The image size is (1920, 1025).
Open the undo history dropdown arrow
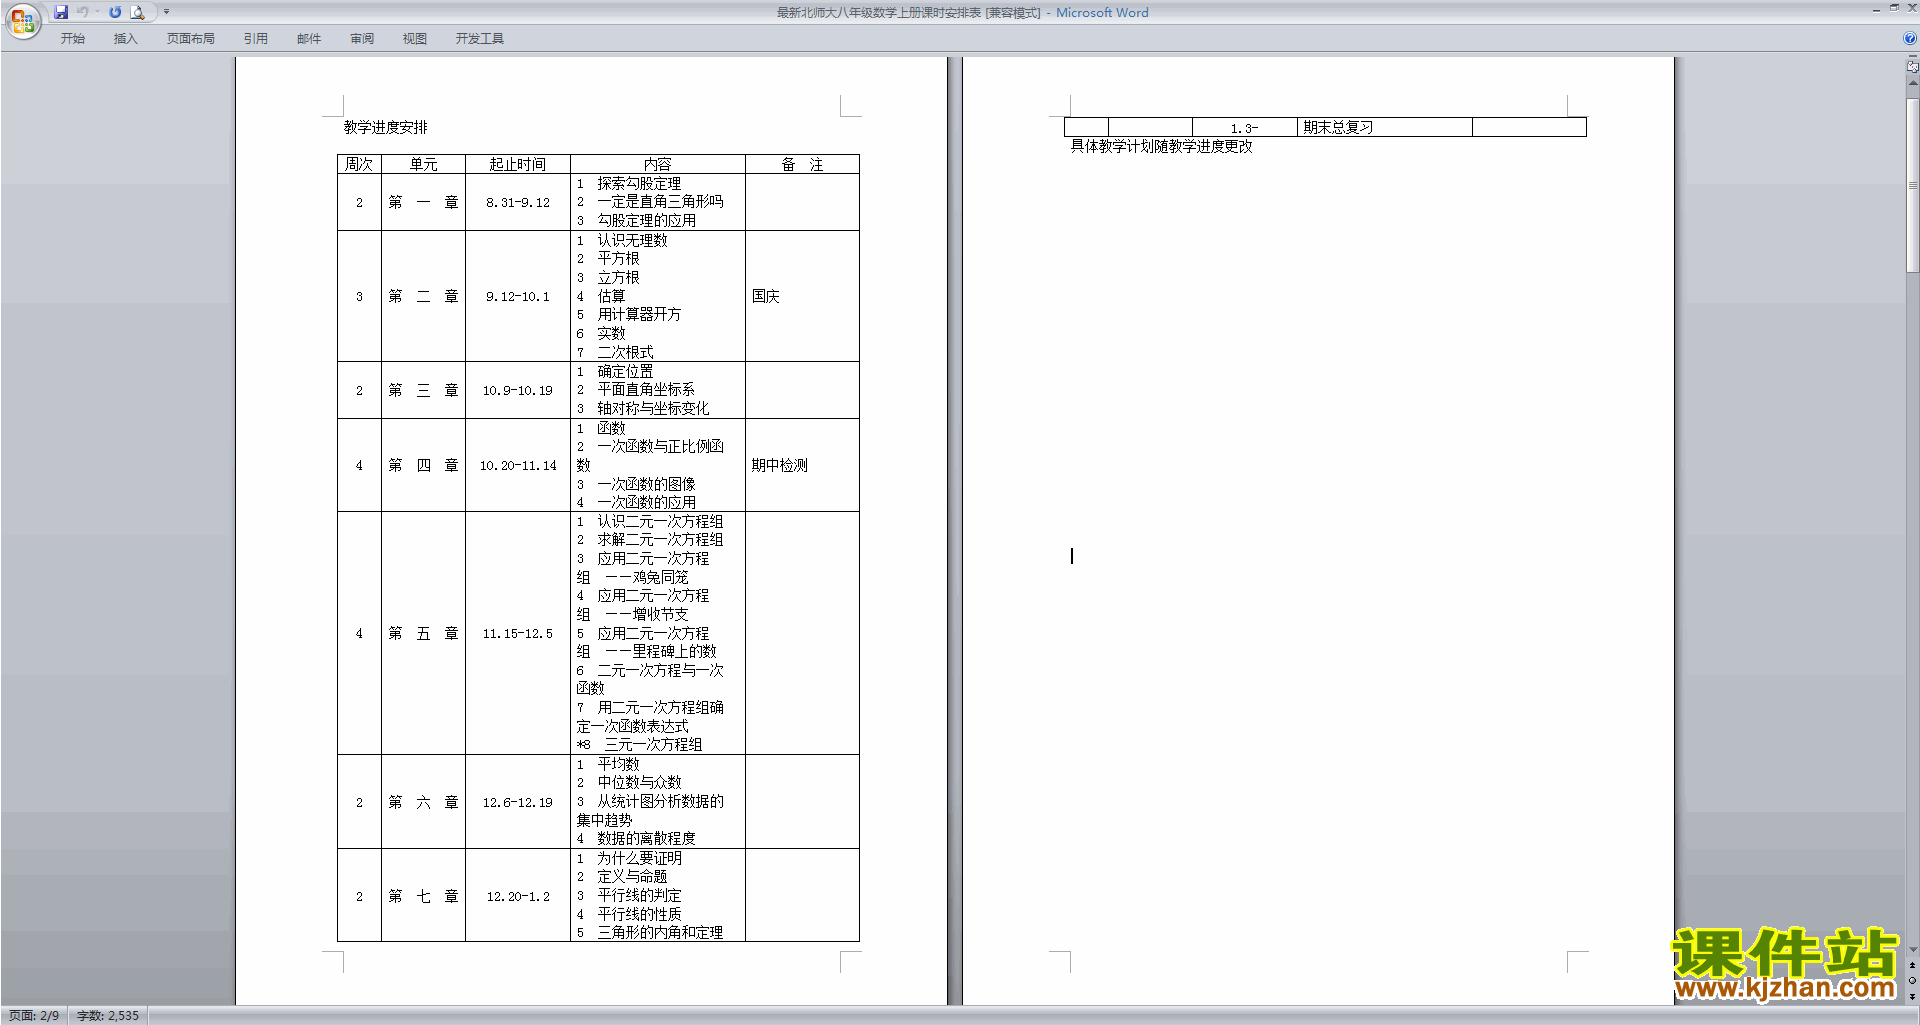97,12
